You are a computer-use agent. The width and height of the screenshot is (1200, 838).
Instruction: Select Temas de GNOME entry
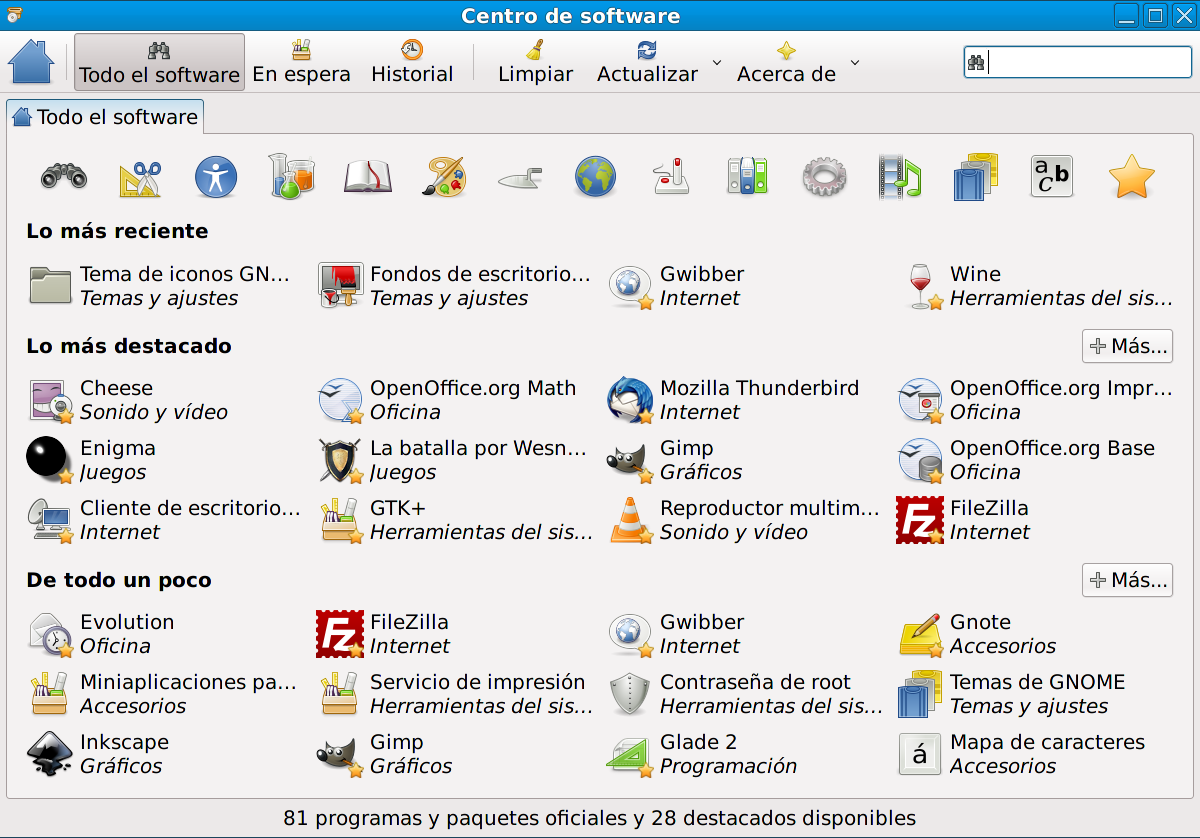click(x=1012, y=694)
